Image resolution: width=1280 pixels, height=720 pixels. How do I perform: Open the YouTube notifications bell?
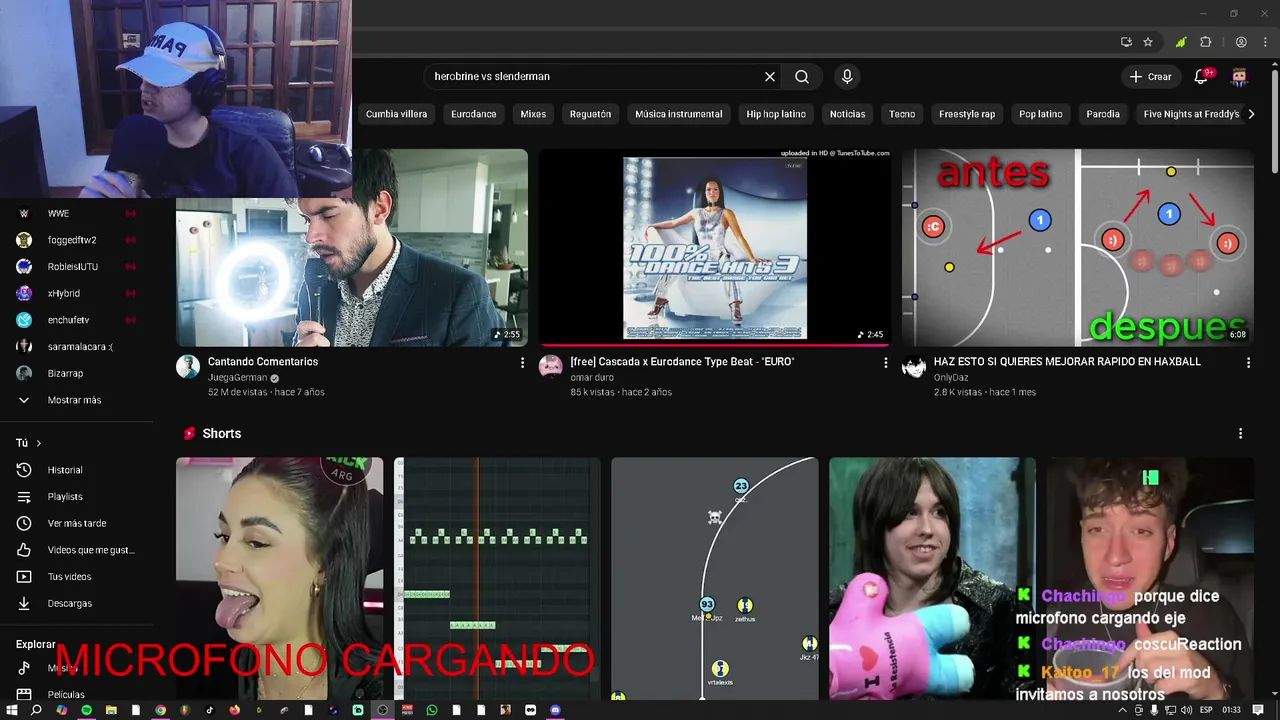coord(1202,77)
